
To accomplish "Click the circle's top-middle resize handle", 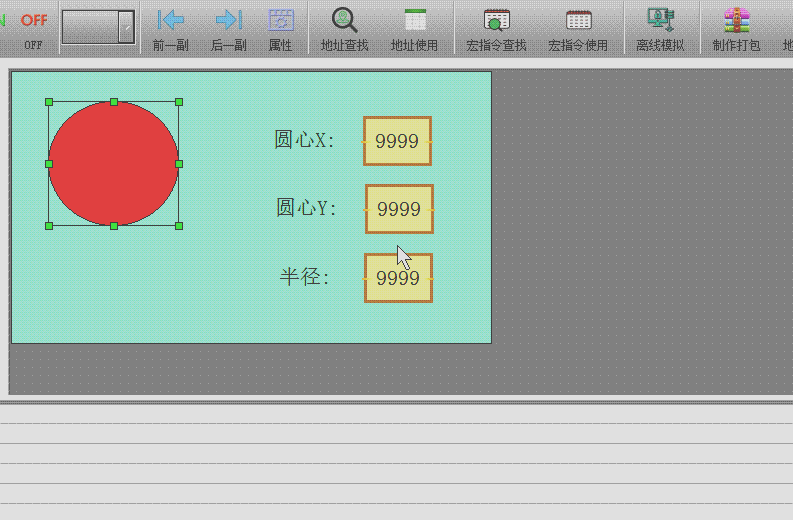I will click(x=114, y=102).
